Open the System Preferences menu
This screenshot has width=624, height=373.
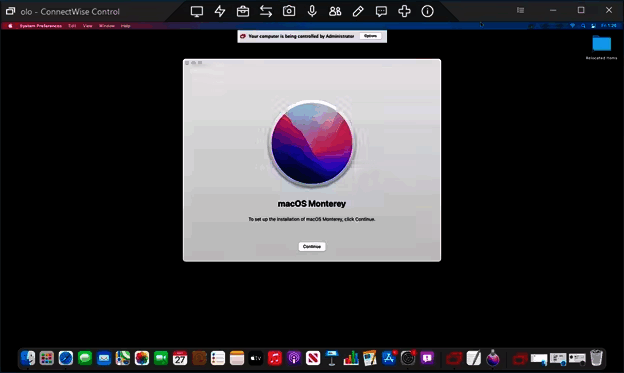[x=41, y=26]
